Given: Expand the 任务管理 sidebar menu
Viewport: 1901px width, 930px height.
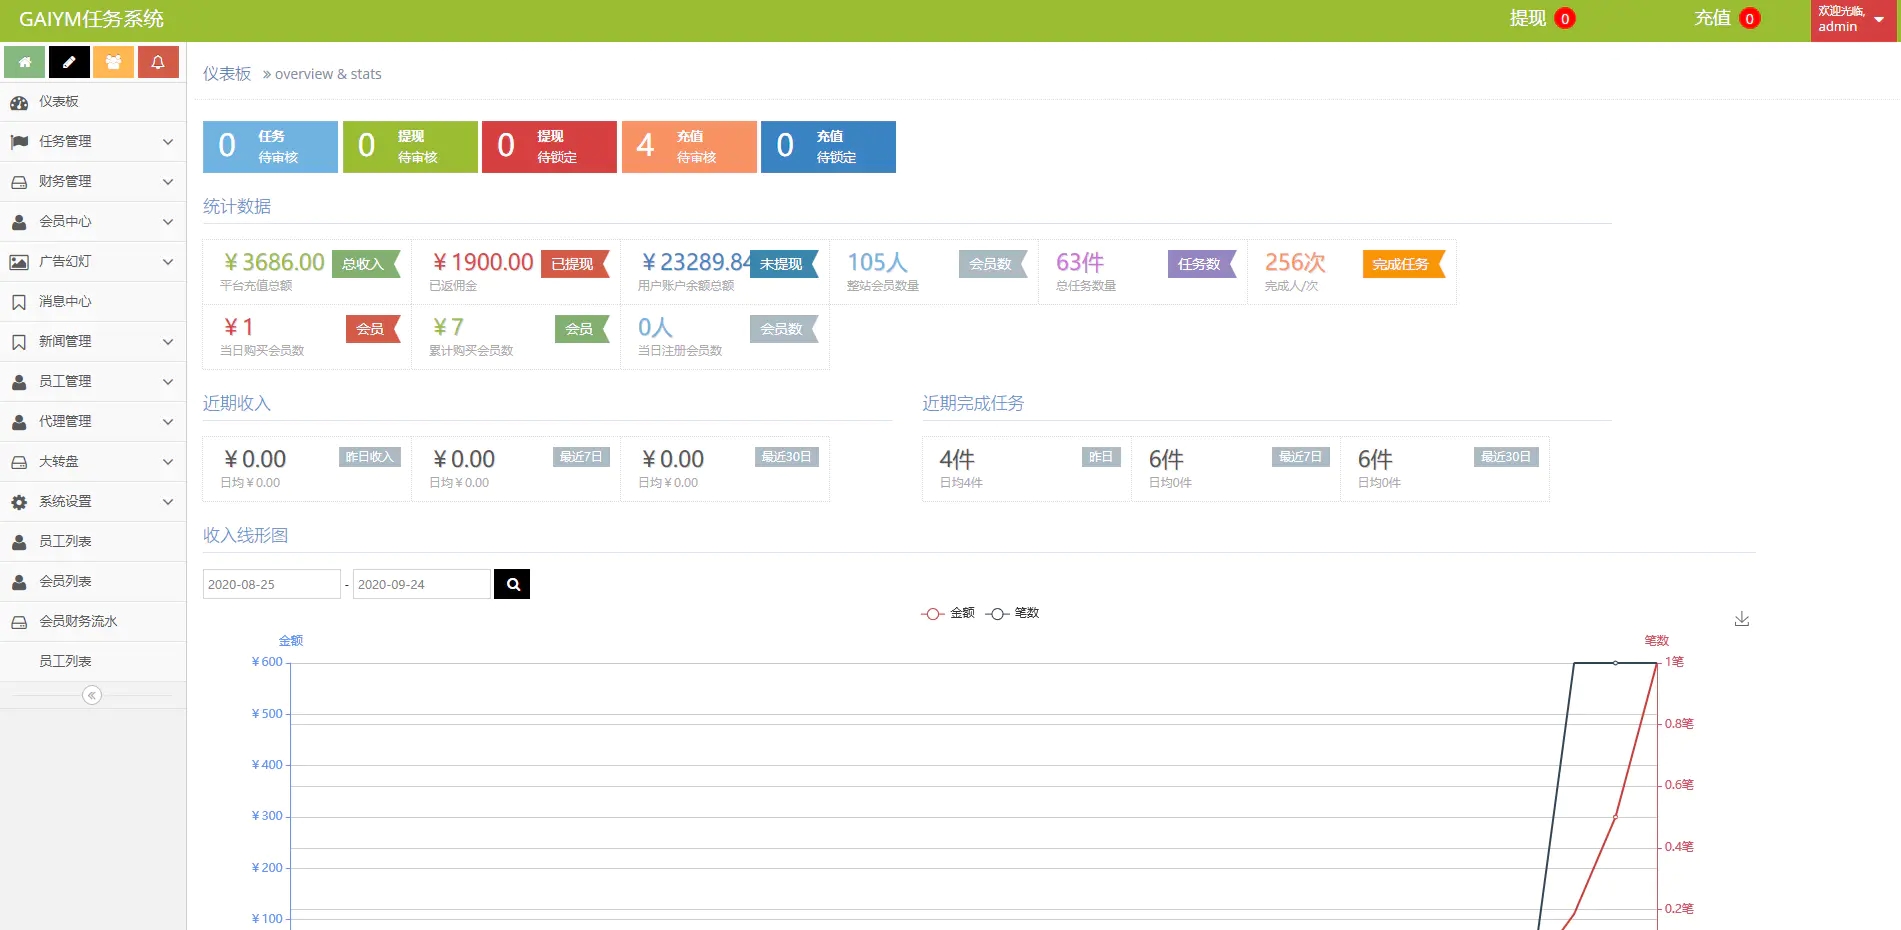Looking at the screenshot, I should (92, 142).
